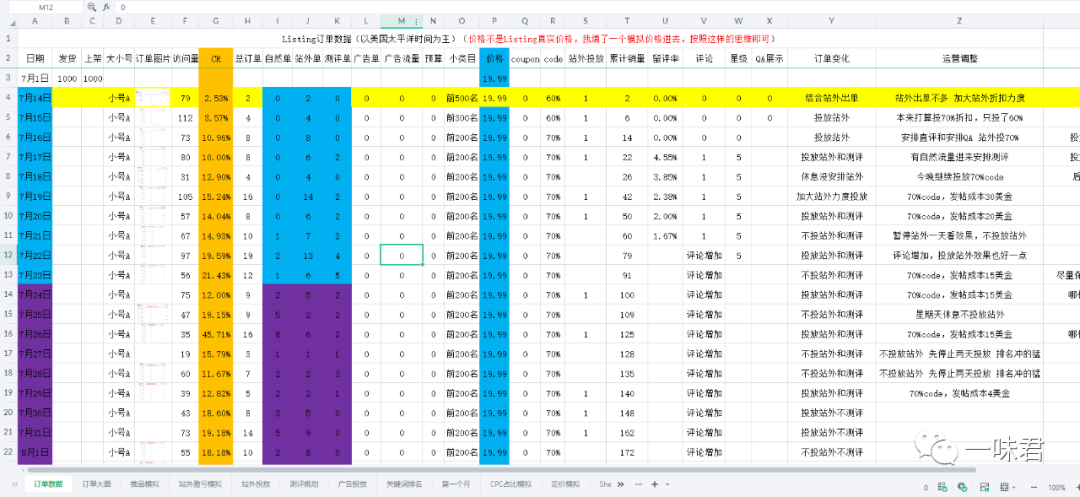Click the zoom magnifier icon beside Name Box
Viewport: 1080px width, 497px height.
93,7
